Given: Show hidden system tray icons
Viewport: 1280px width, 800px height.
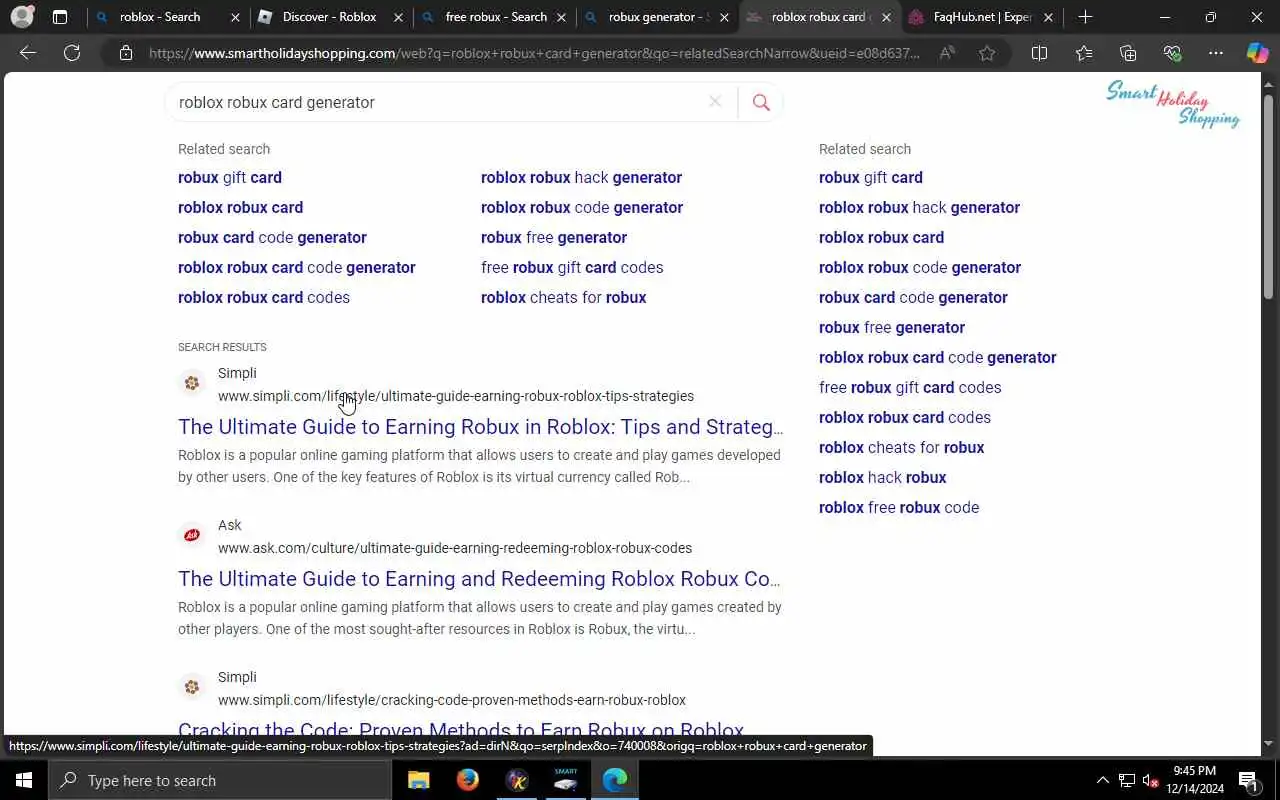Looking at the screenshot, I should (x=1103, y=780).
